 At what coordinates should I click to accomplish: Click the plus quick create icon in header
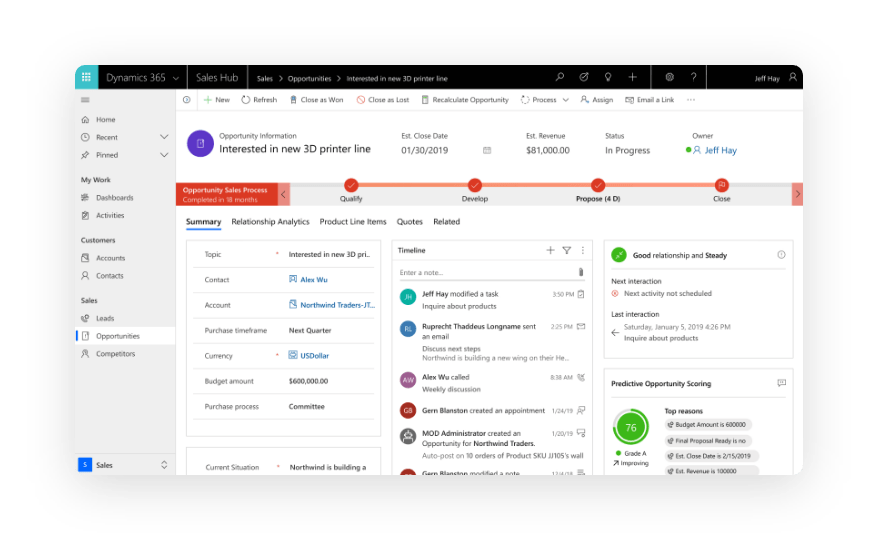point(632,77)
